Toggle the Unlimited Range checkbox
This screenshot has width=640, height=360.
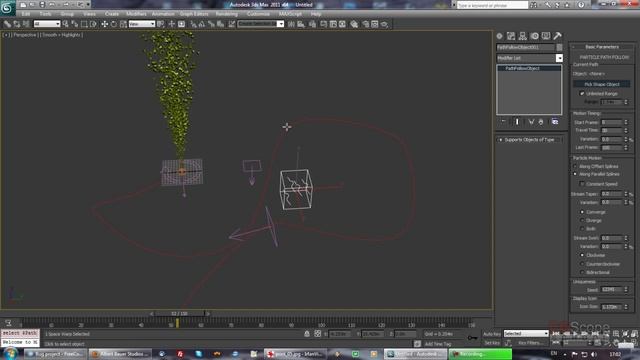[x=582, y=93]
